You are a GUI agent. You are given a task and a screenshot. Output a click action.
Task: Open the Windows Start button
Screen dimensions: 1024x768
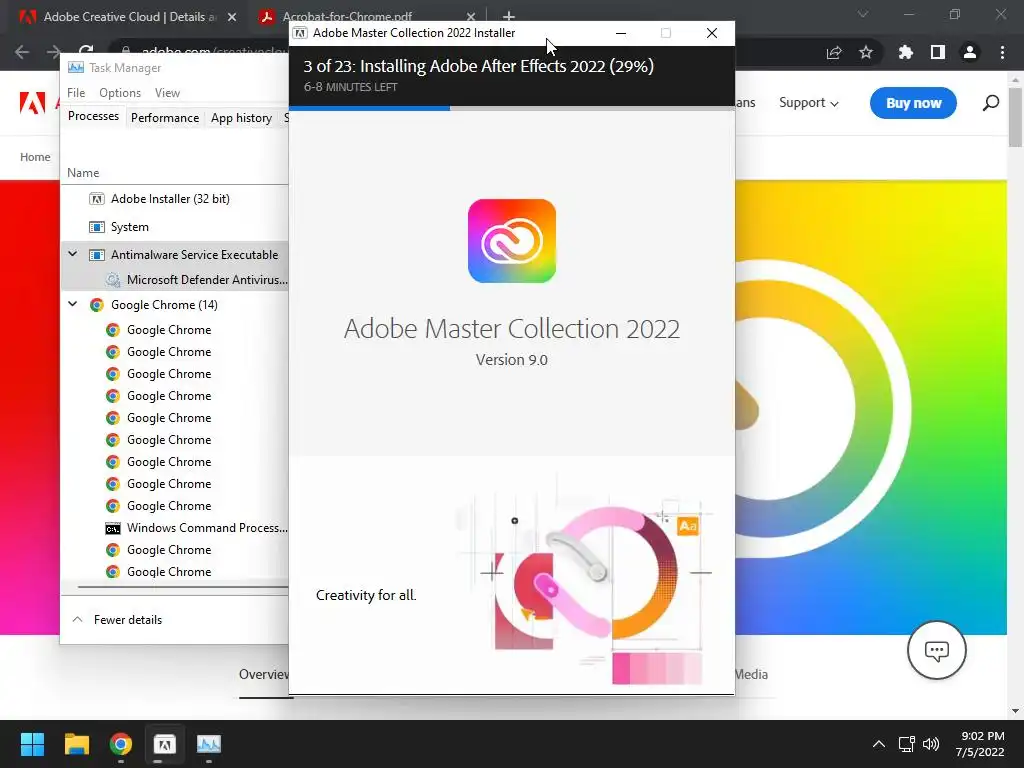point(32,744)
